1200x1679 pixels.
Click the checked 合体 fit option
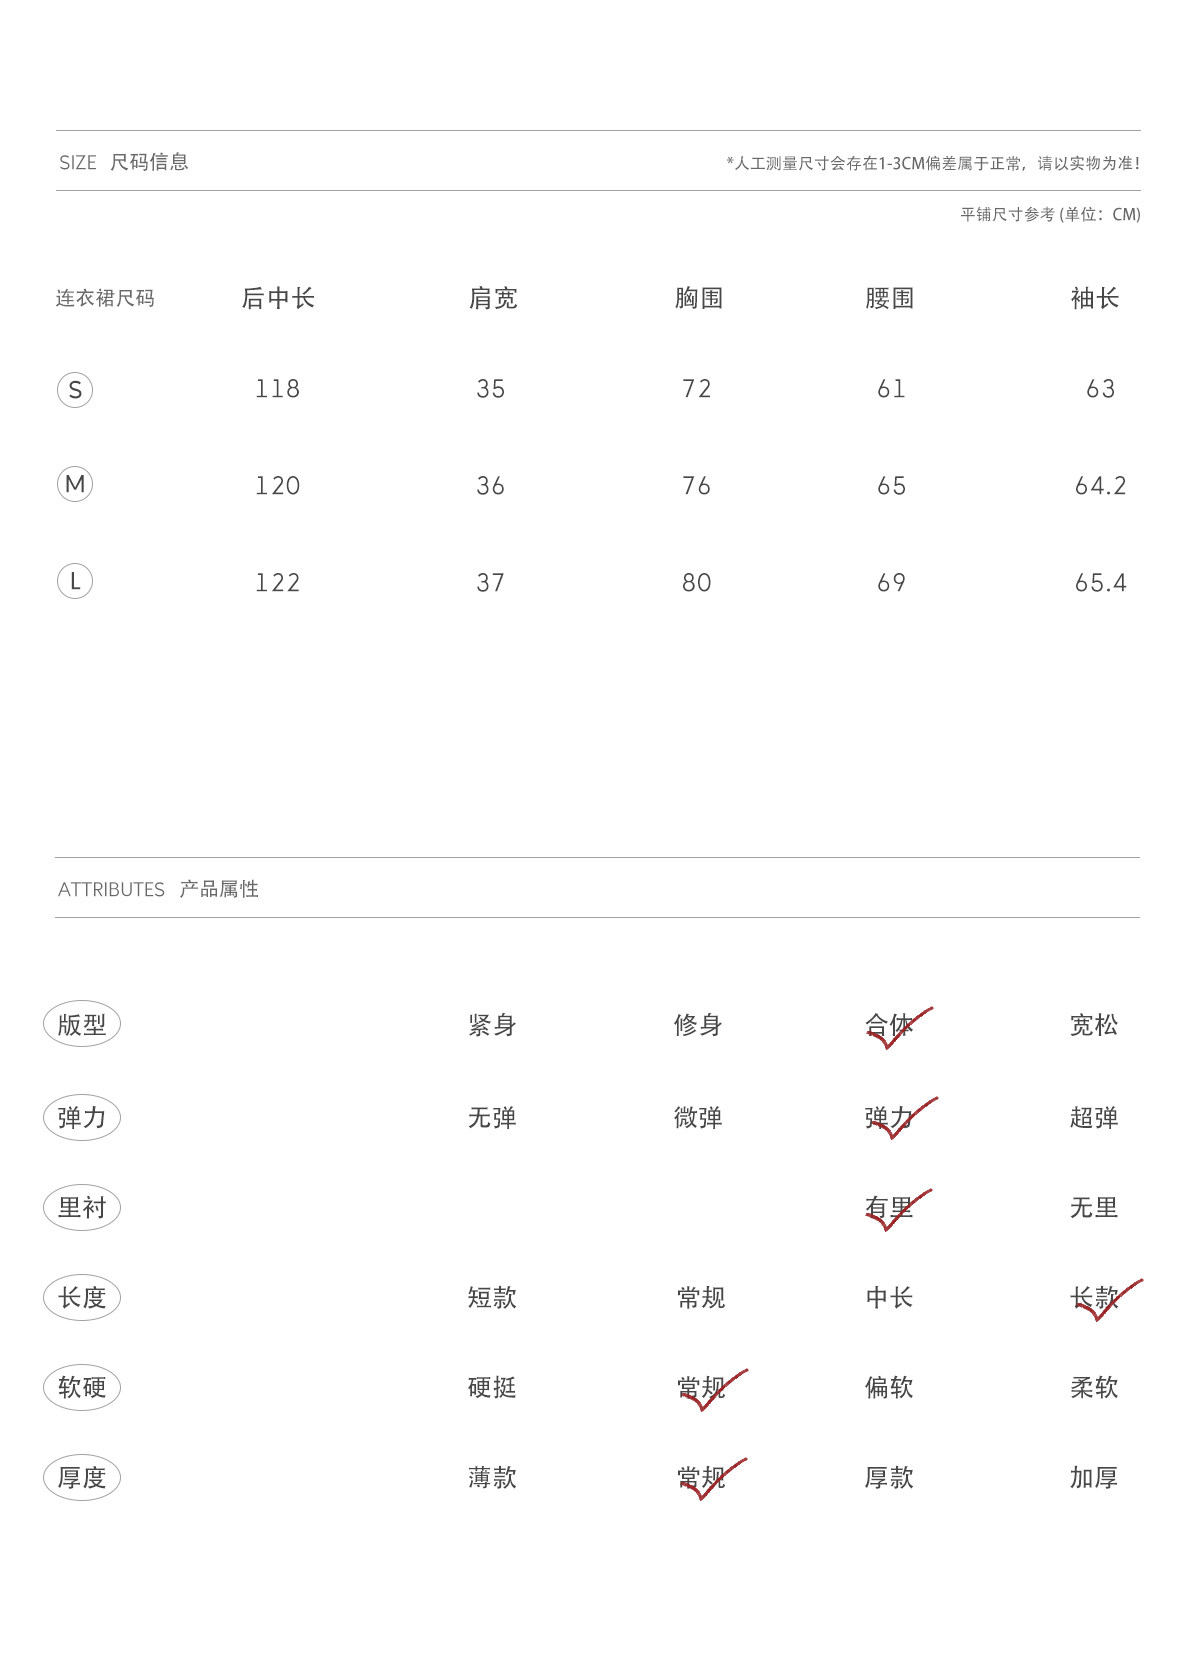pos(890,1025)
